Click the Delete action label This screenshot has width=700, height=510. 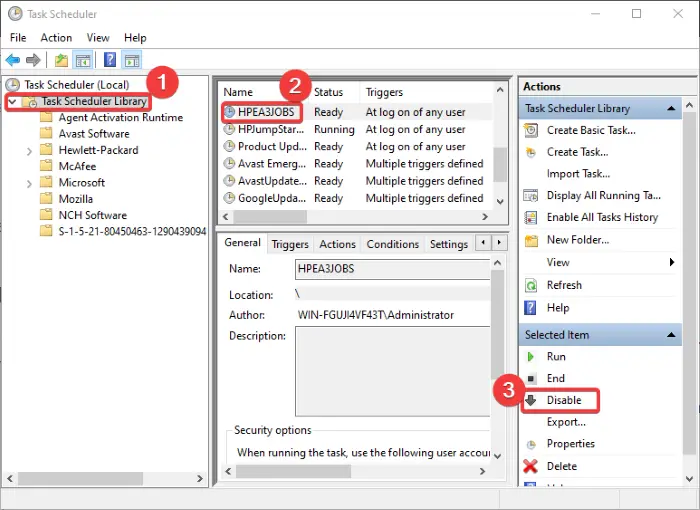[562, 466]
